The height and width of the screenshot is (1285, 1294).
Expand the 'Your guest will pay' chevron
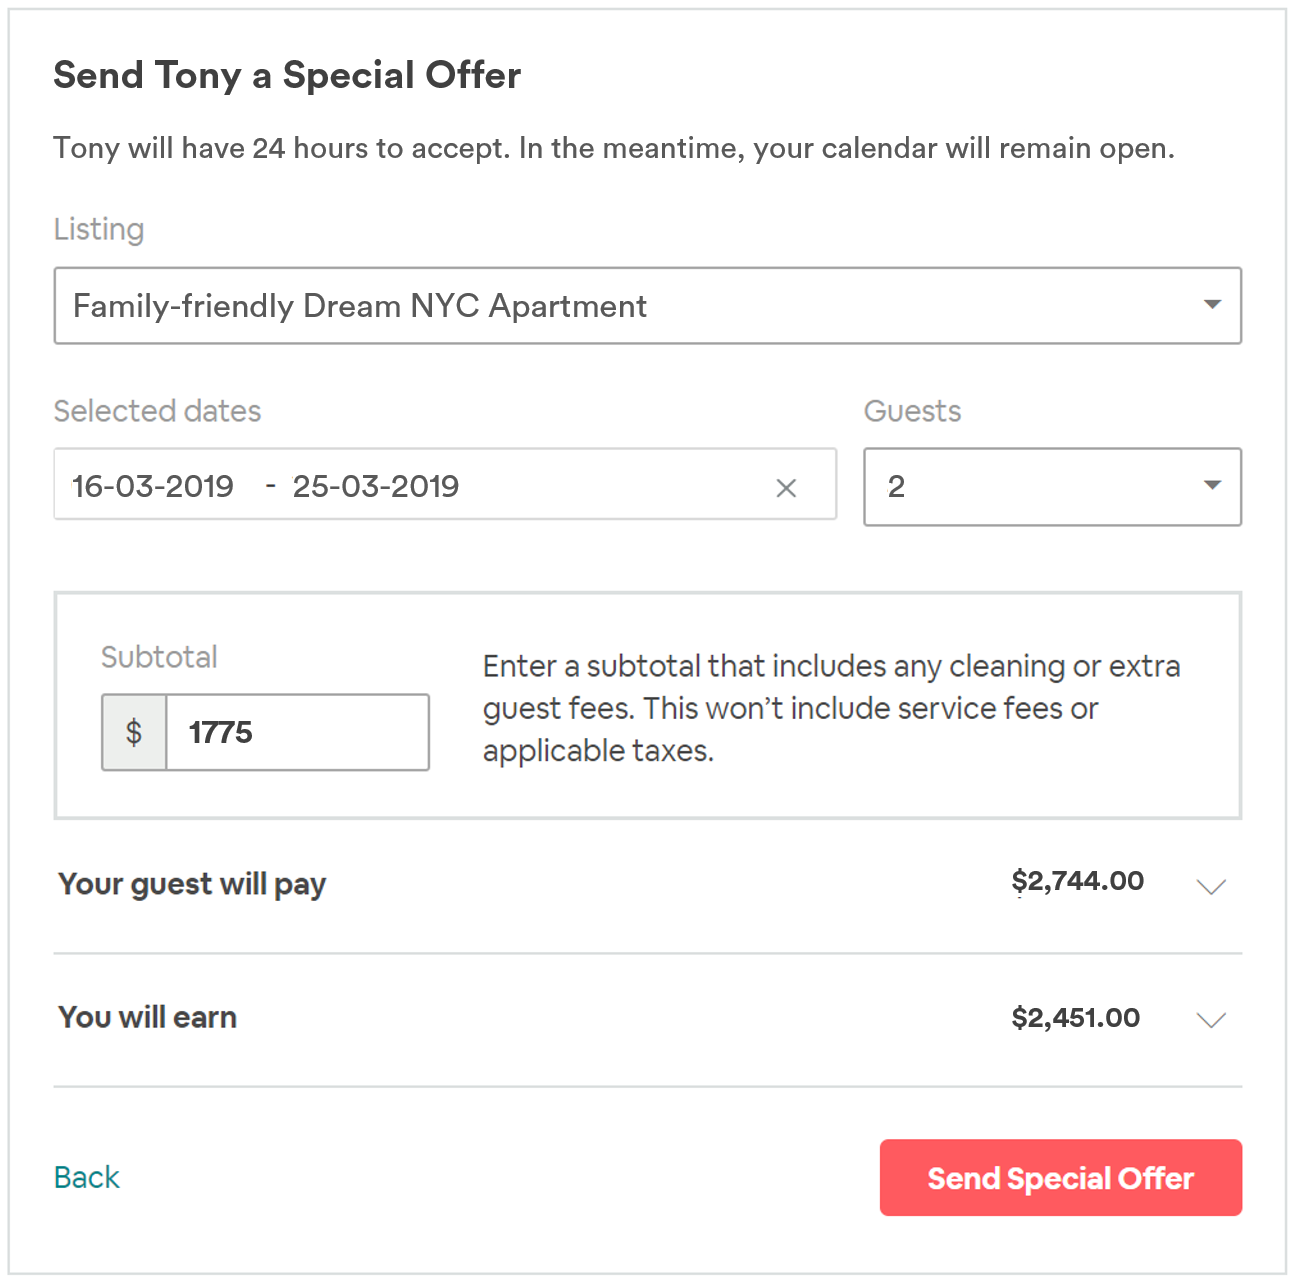tap(1211, 887)
